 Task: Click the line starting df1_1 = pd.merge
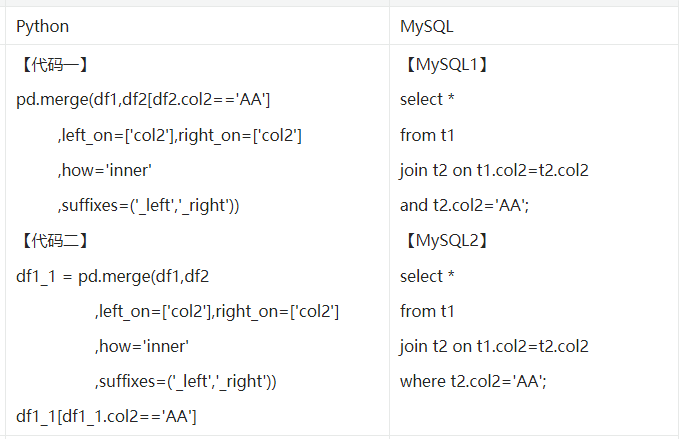[113, 275]
